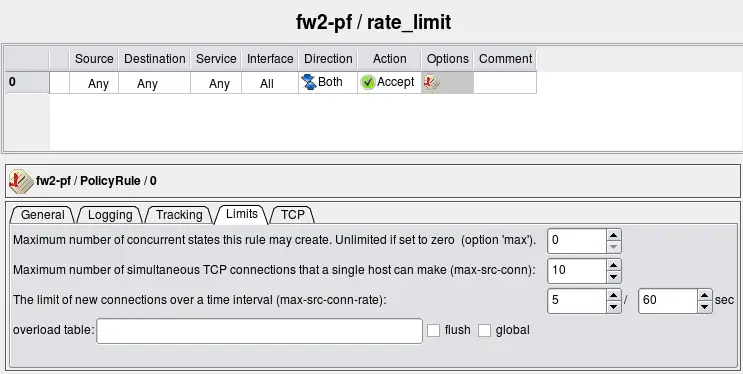
Task: Click the Source column header
Action: (x=94, y=59)
